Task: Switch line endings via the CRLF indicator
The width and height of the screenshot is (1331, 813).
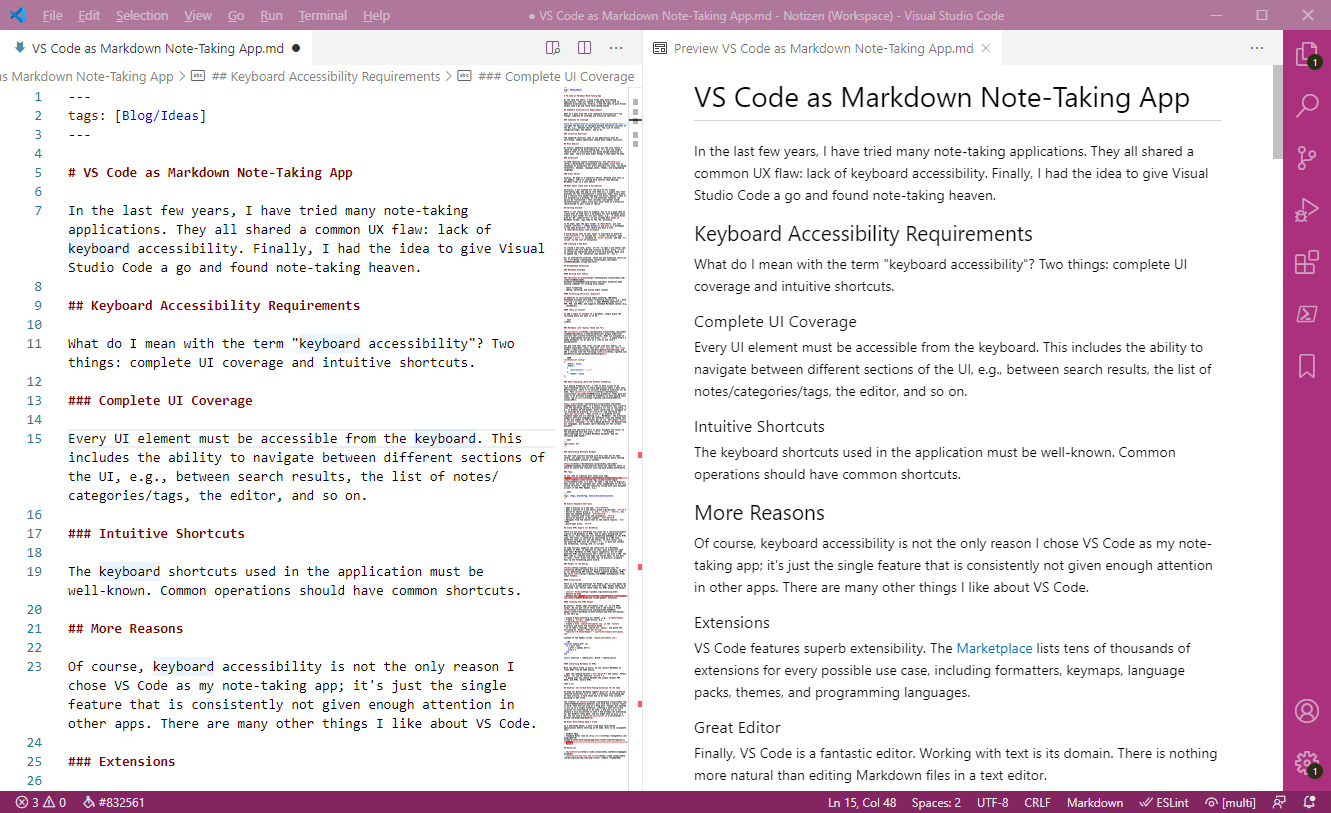Action: tap(1037, 802)
